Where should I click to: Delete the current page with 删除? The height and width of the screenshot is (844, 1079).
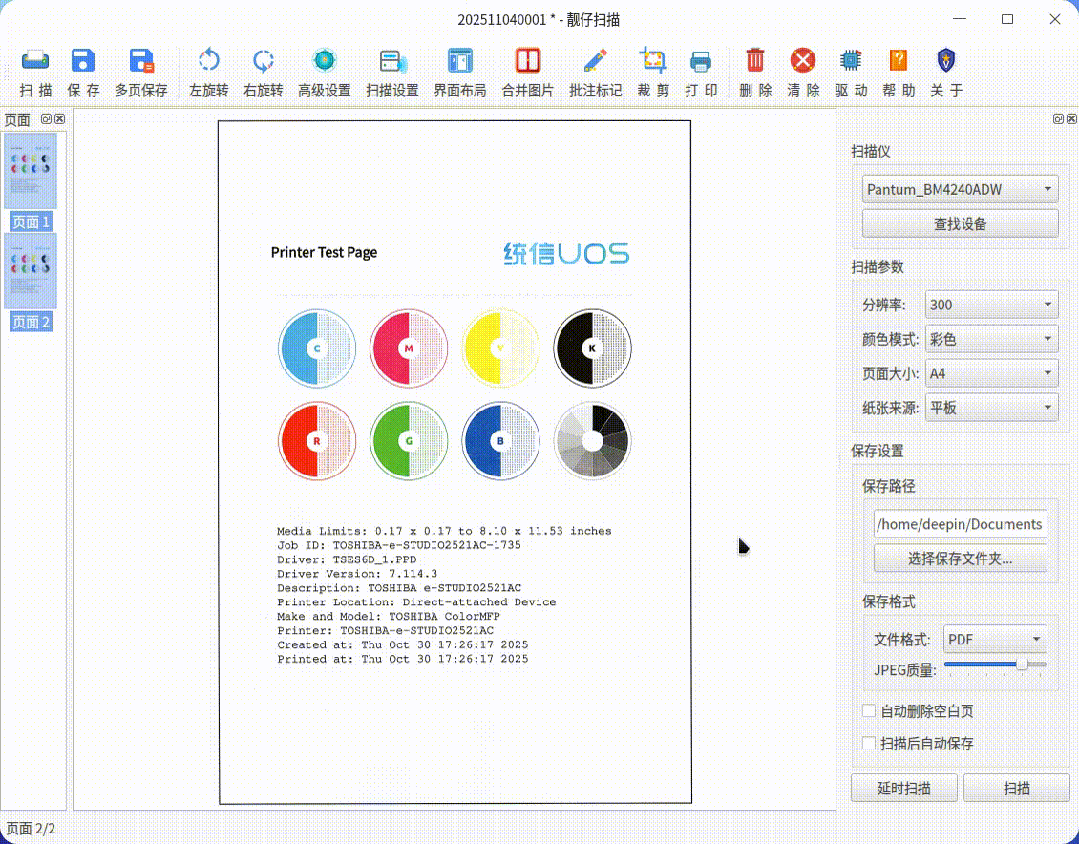(x=756, y=72)
